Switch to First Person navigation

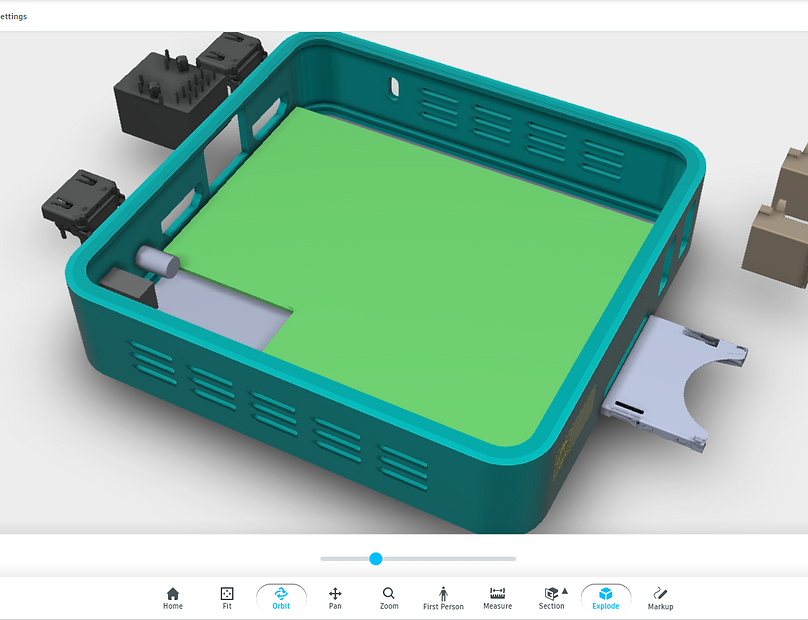[x=443, y=598]
